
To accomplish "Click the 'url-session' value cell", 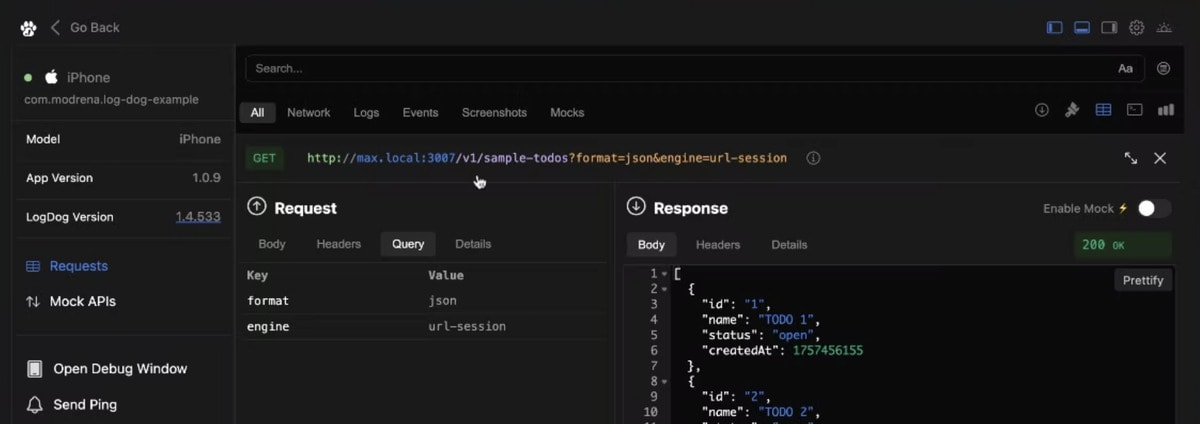I will tap(467, 326).
